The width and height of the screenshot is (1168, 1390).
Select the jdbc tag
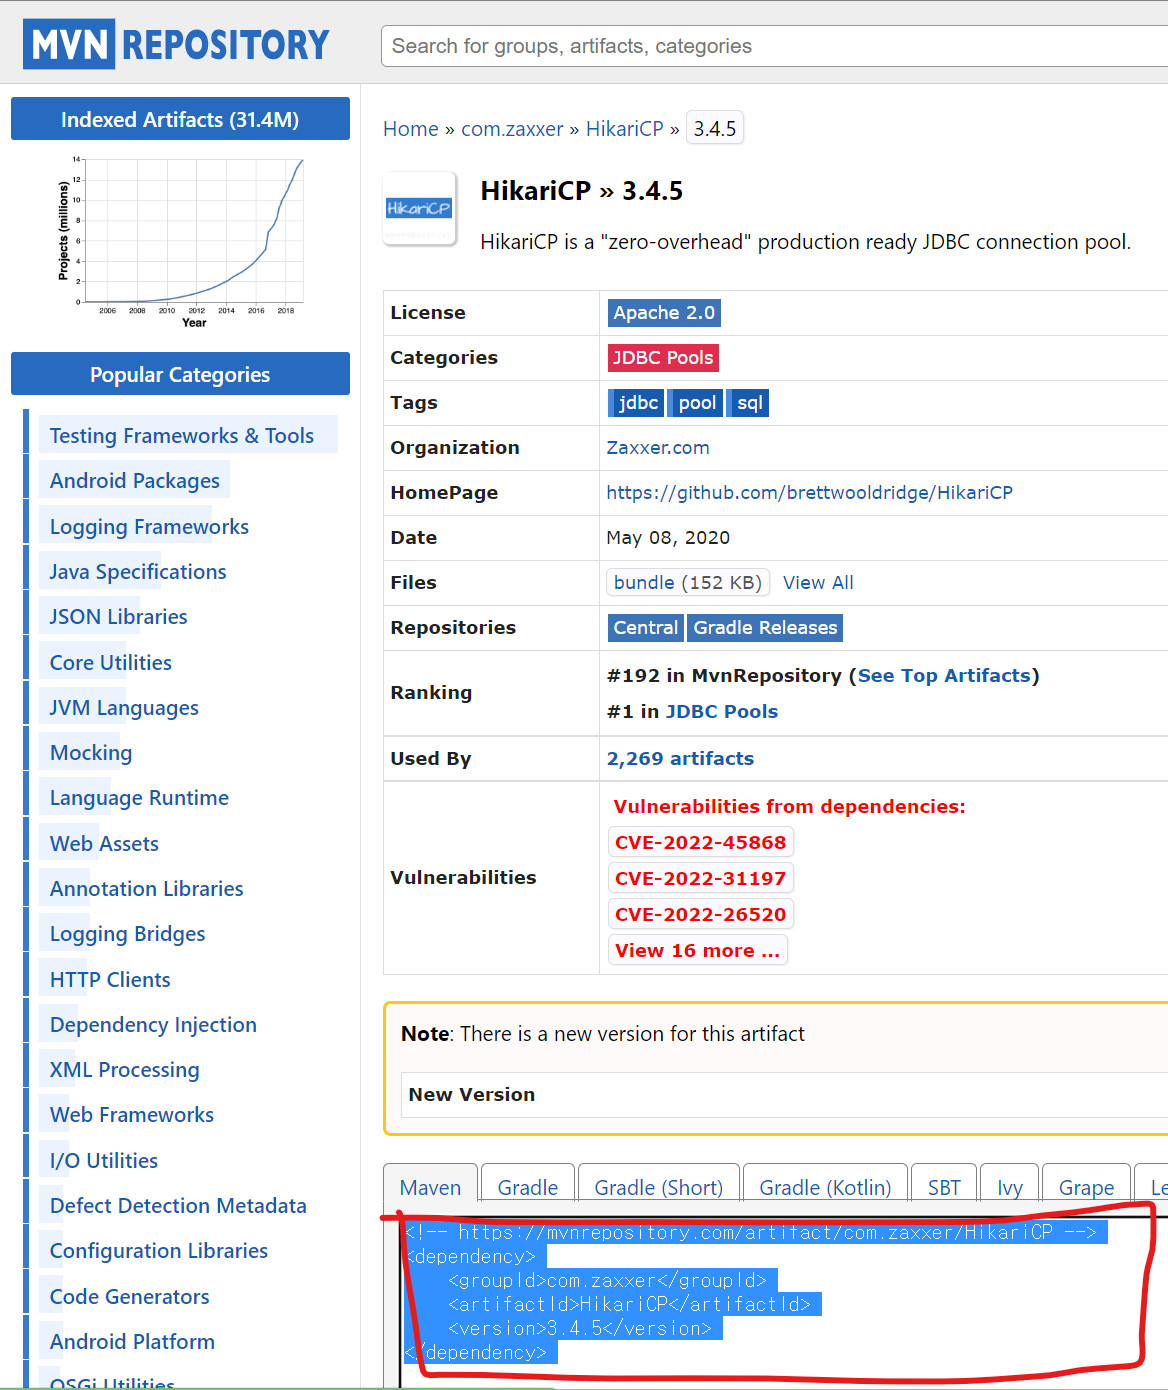tap(636, 403)
